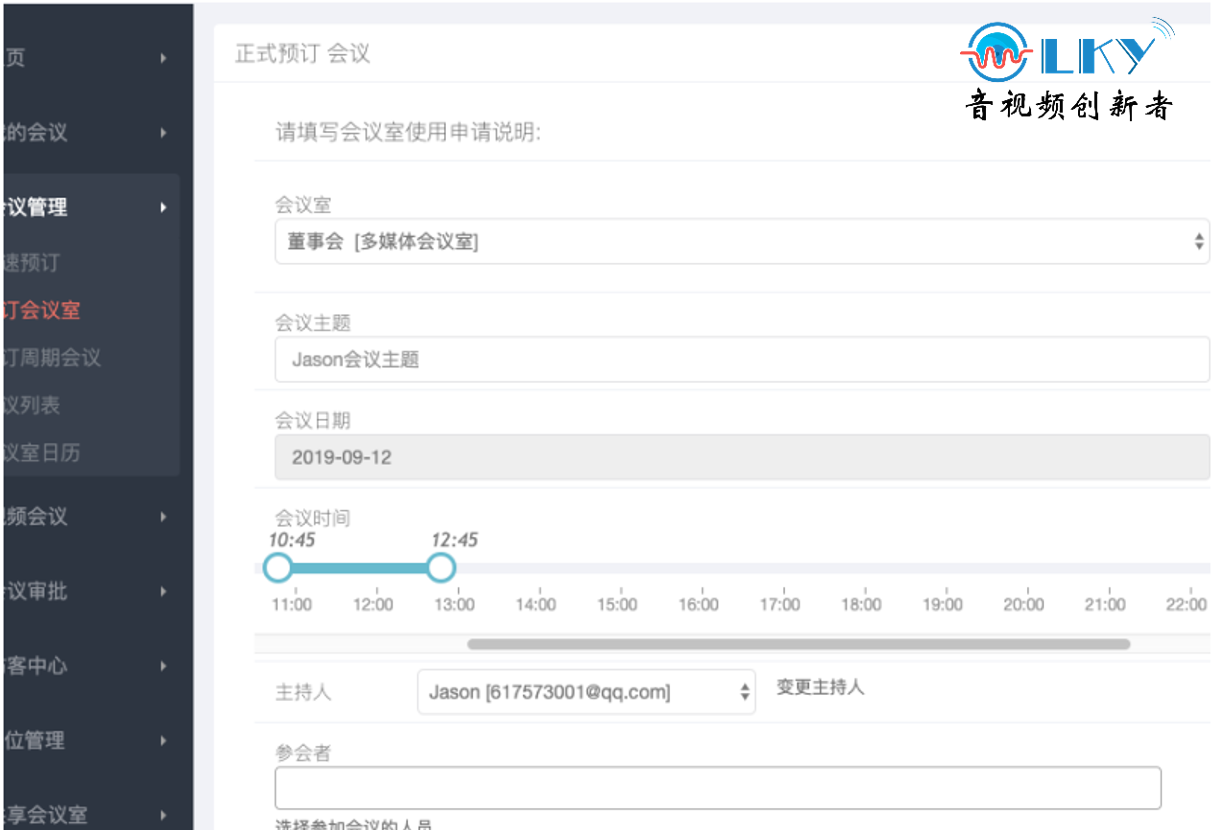
Task: Go to 议列表 in the sidebar
Action: coord(32,405)
